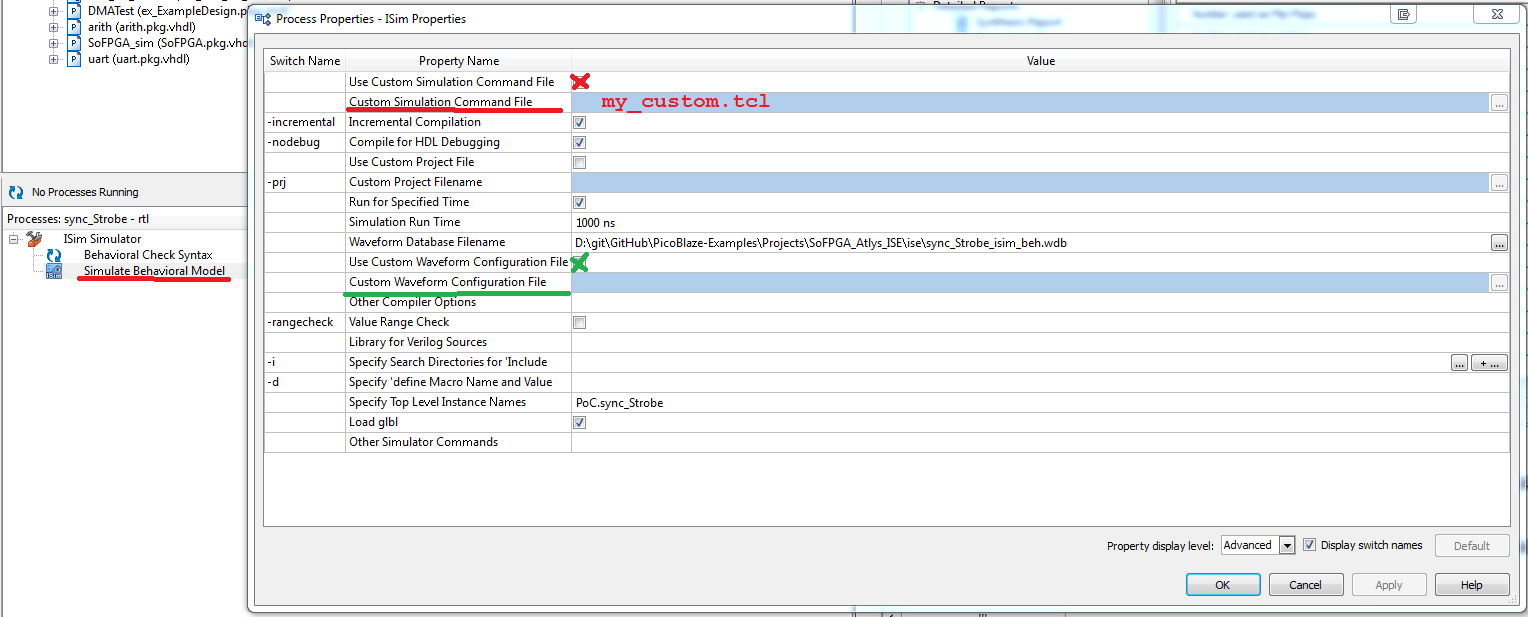Toggle Run for Specified Time checkbox

tap(579, 202)
